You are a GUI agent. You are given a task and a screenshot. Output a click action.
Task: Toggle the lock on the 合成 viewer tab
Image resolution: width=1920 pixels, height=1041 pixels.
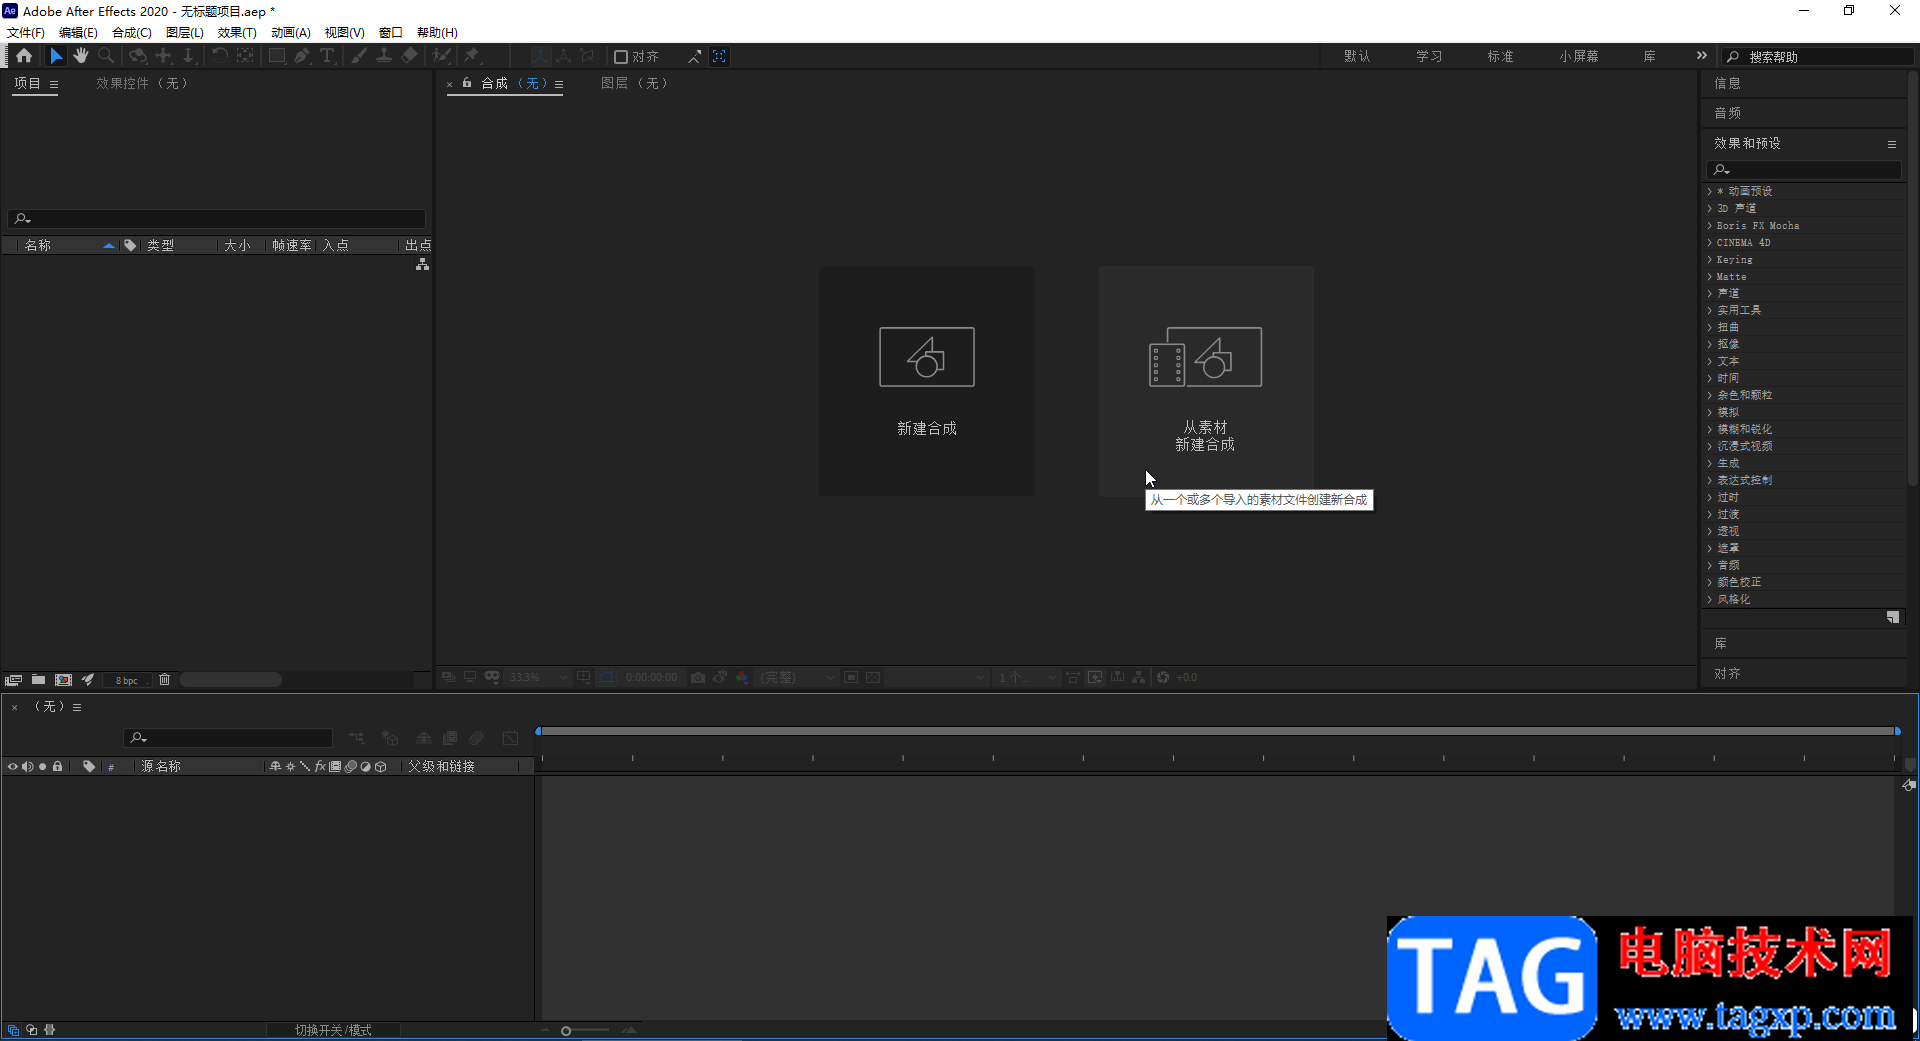(x=467, y=83)
